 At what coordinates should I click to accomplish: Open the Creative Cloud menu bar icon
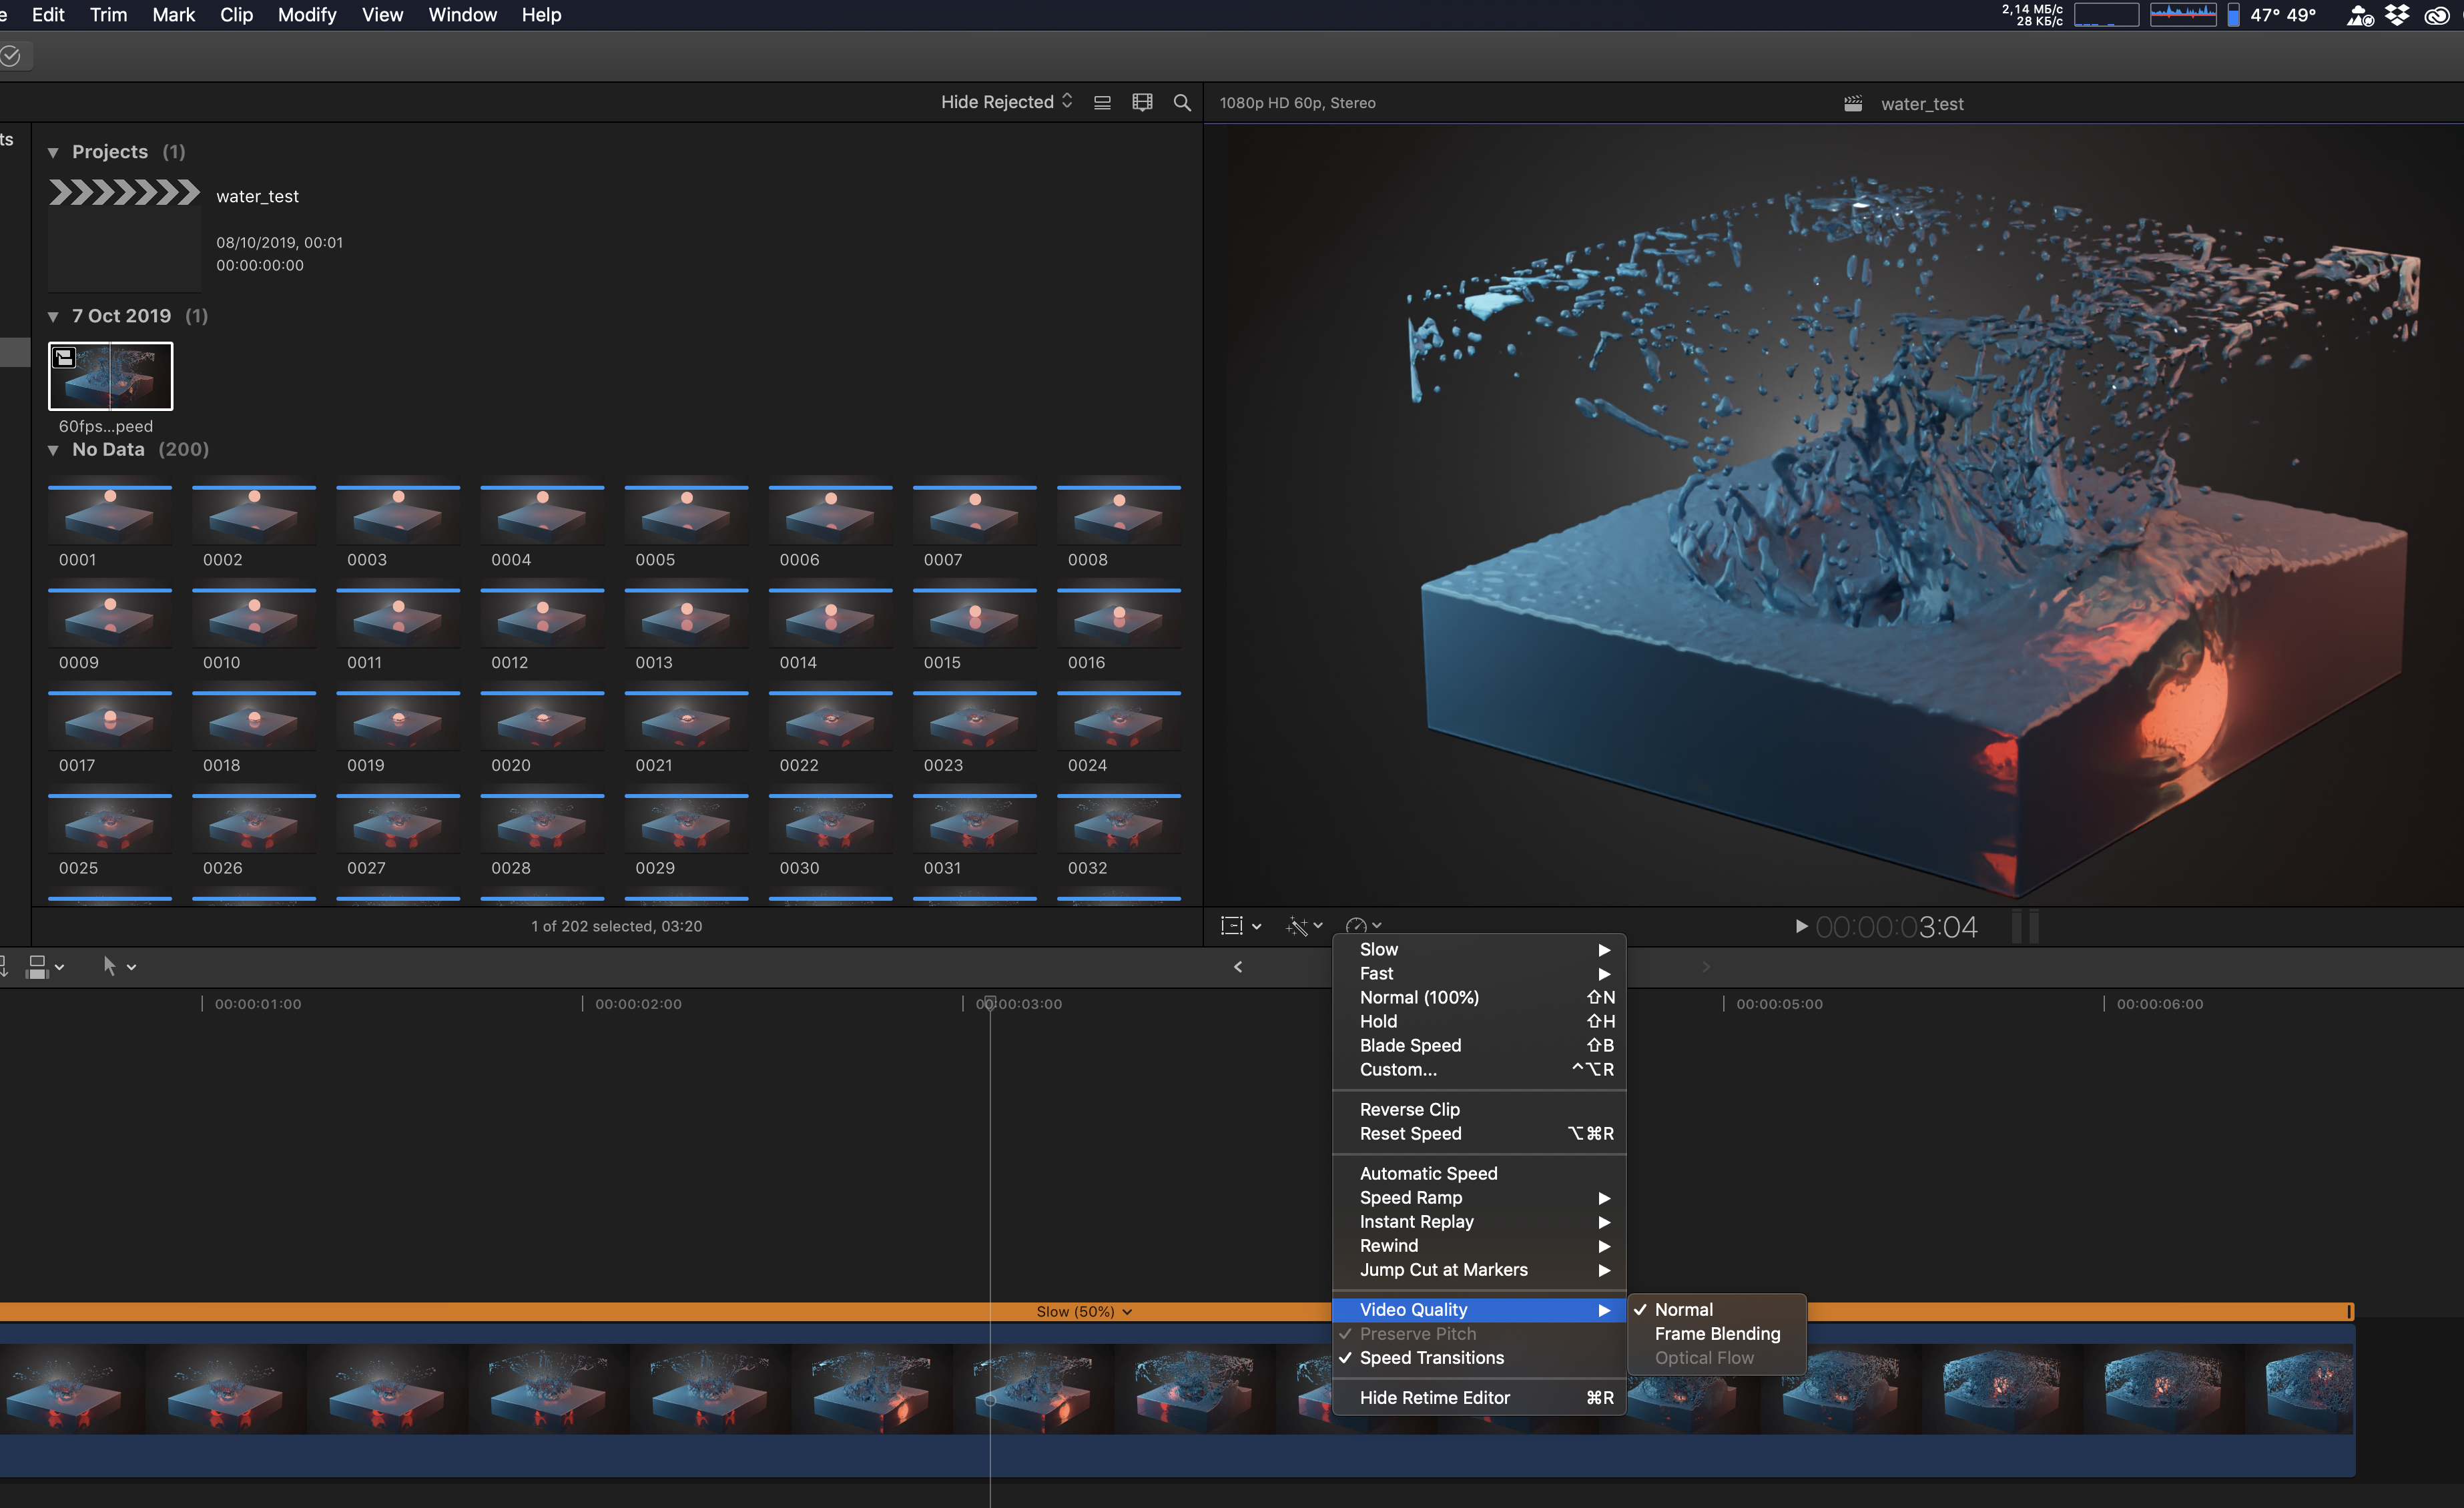tap(2437, 15)
